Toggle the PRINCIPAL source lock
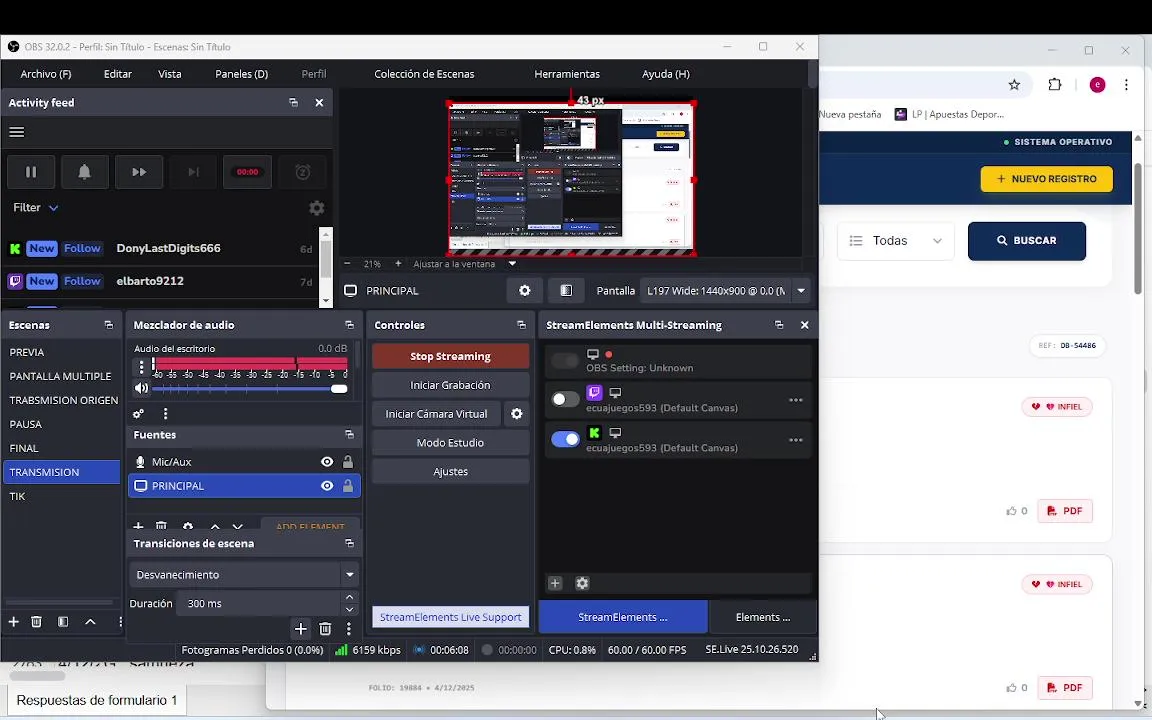The width and height of the screenshot is (1152, 720). coord(348,486)
